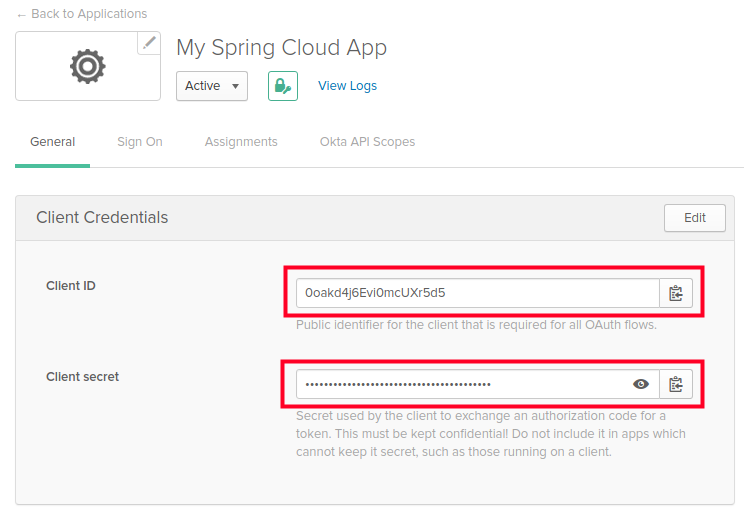Open the View Logs link

tap(347, 86)
